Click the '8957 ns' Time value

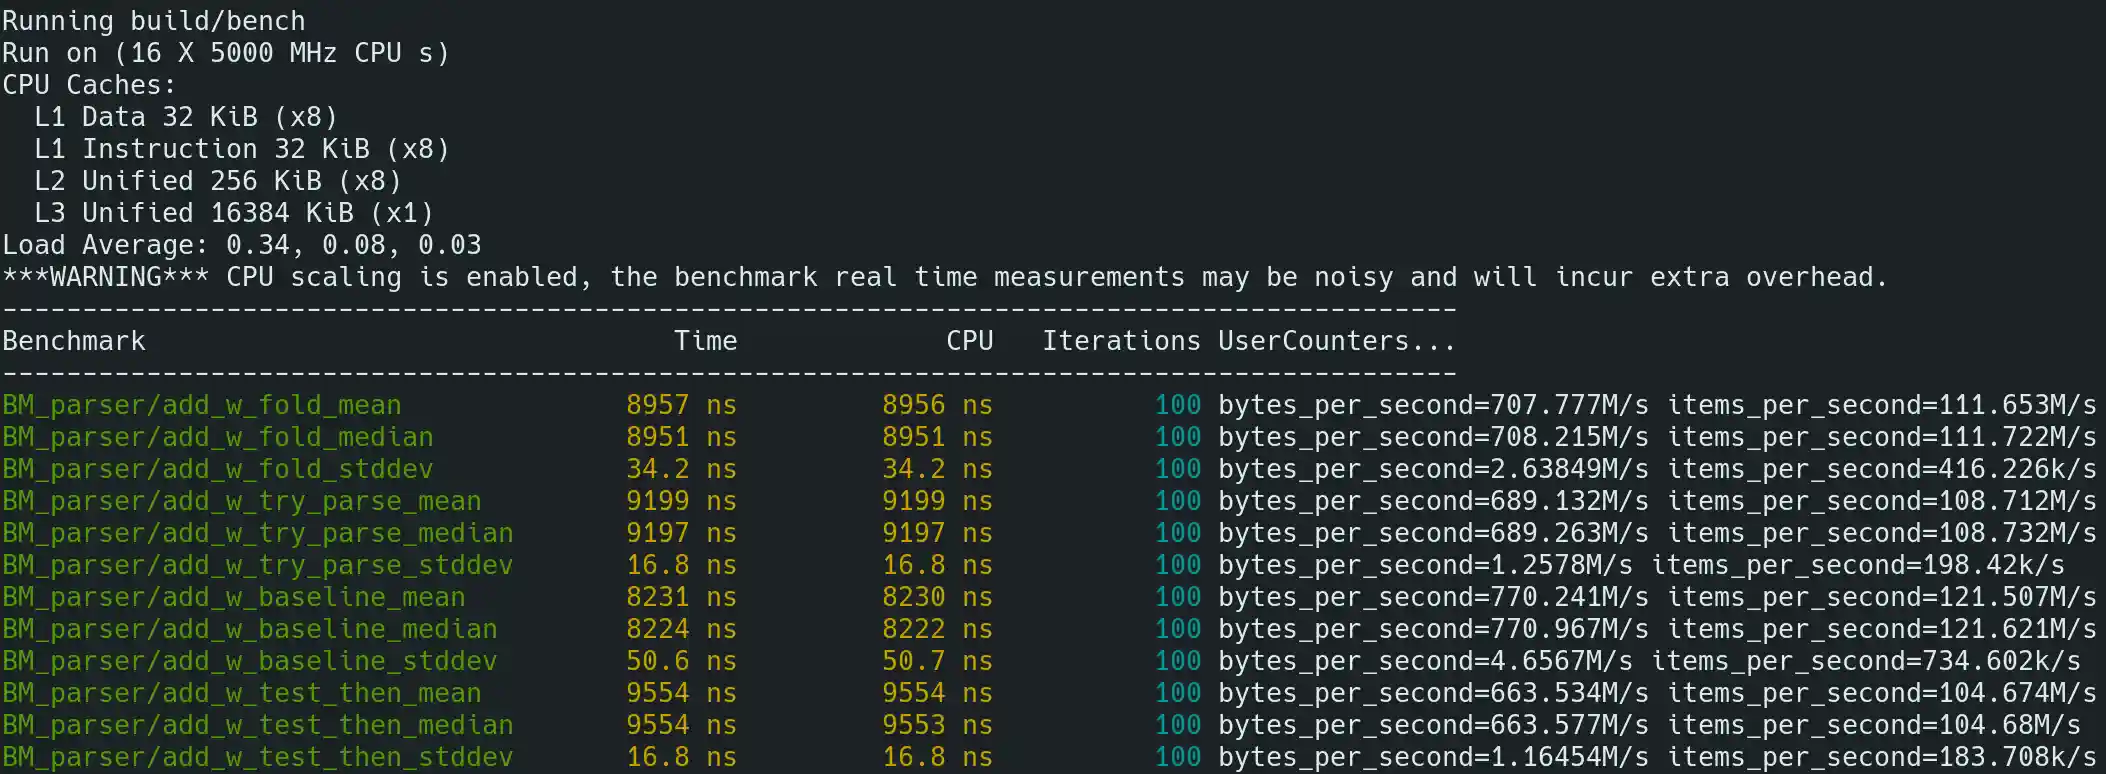click(x=682, y=405)
